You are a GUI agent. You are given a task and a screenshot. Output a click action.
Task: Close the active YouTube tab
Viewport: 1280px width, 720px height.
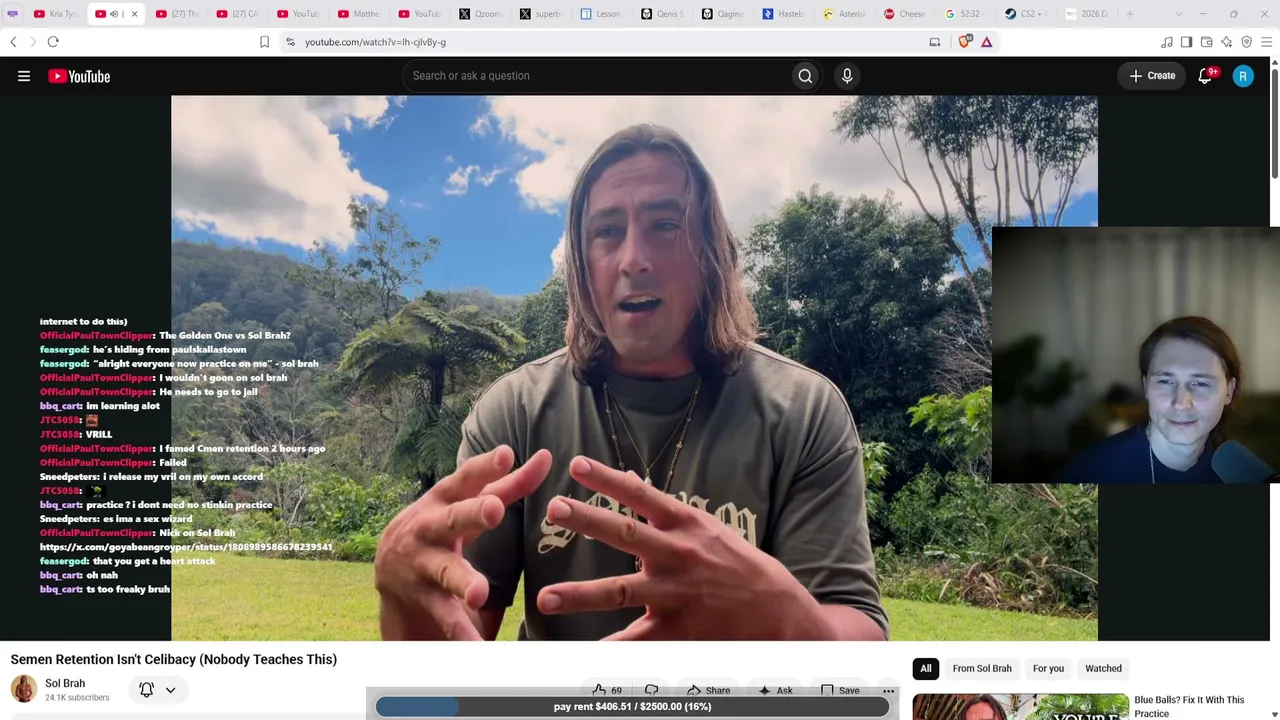pos(134,14)
